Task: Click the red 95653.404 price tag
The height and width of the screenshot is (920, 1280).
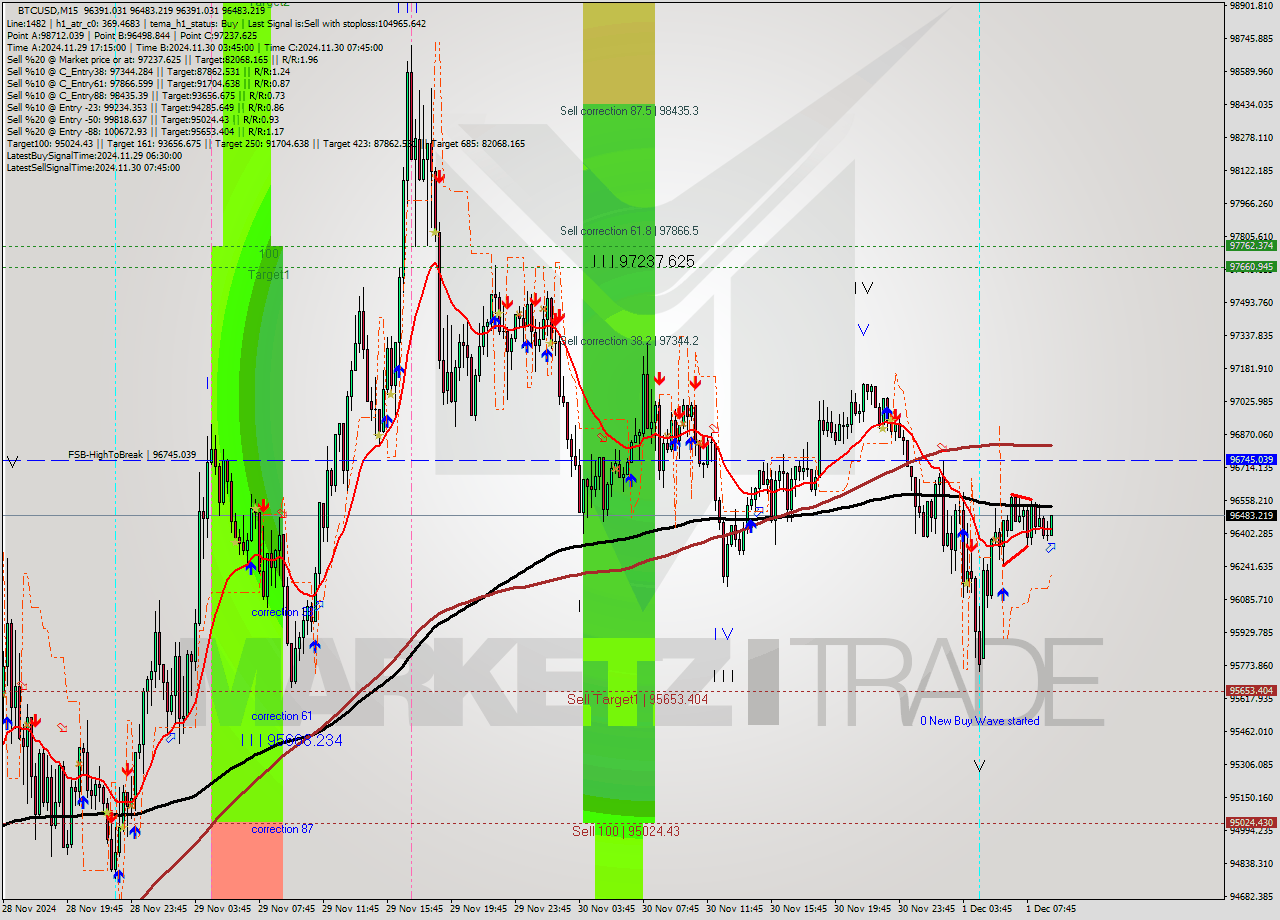Action: [1250, 691]
